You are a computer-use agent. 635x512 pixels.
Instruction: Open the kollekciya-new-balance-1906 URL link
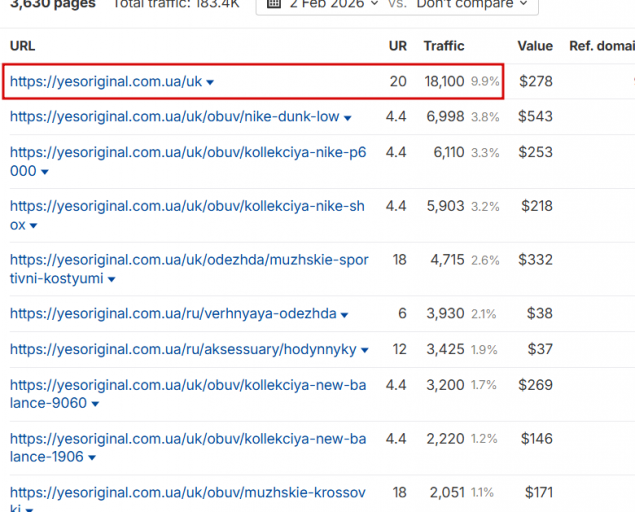click(188, 448)
